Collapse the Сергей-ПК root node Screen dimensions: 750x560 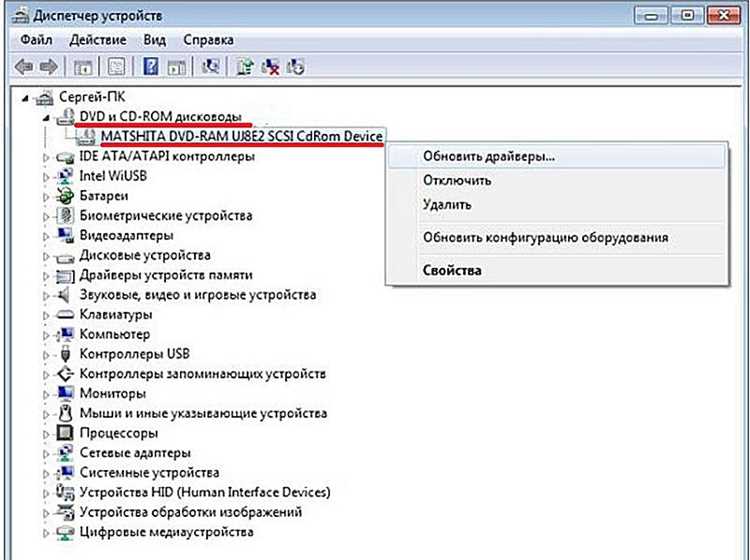[24, 99]
